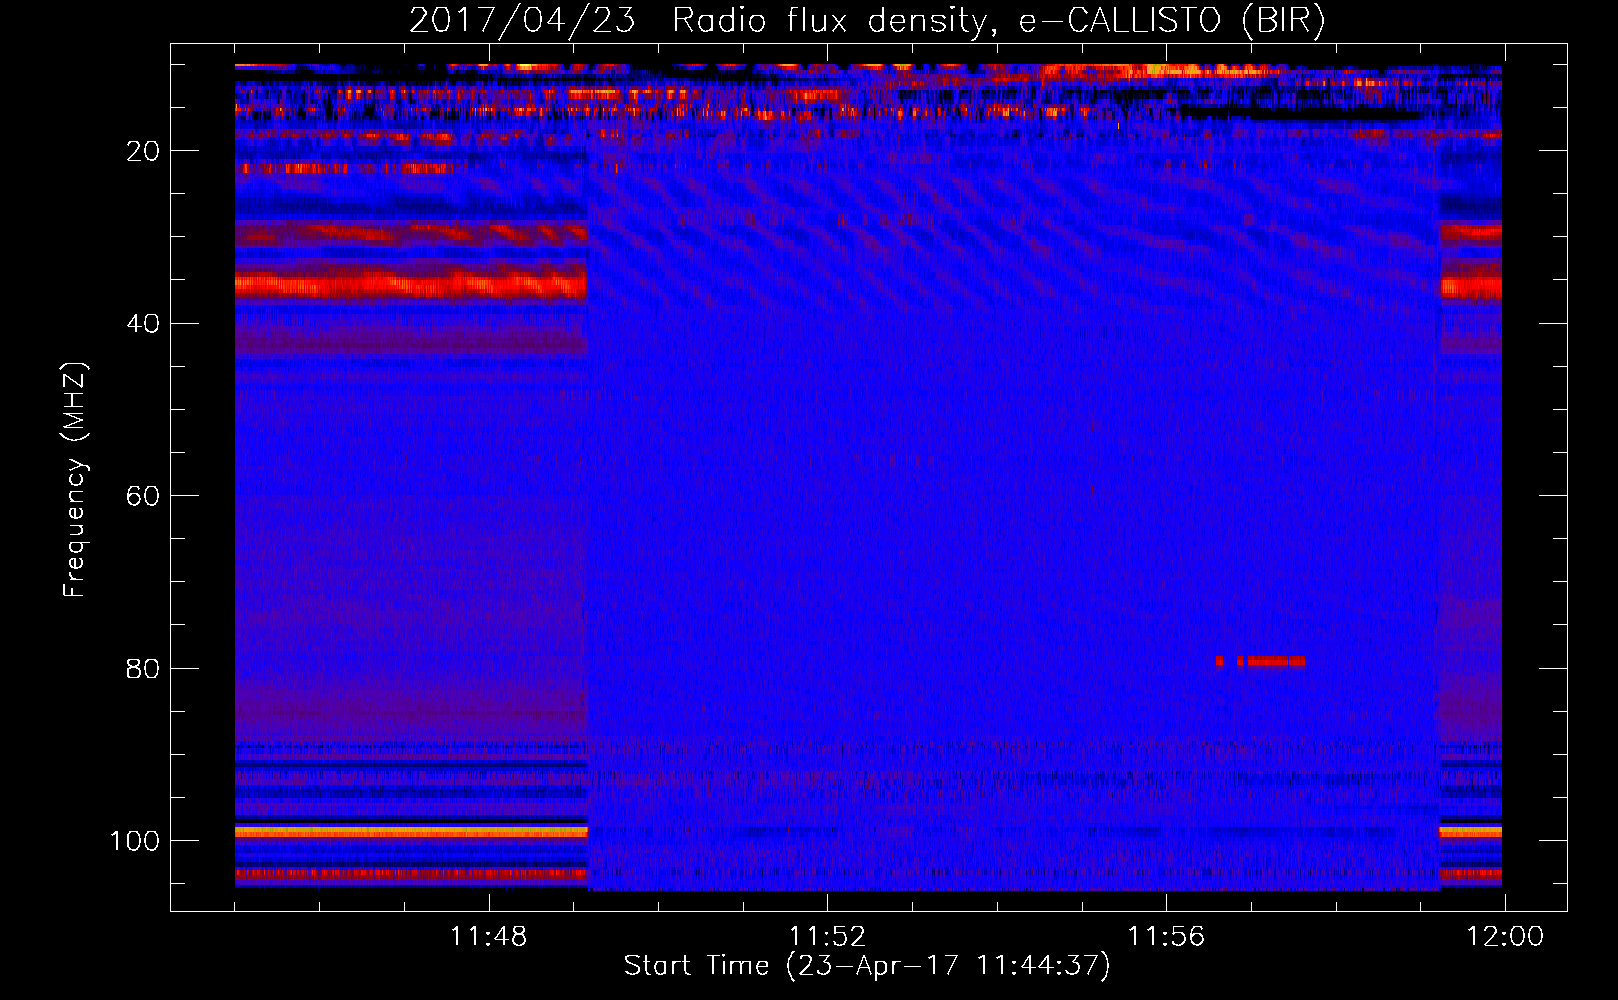Click the 40 MHz frequency tick label
Screen dimensions: 1618x1000
[x=143, y=324]
